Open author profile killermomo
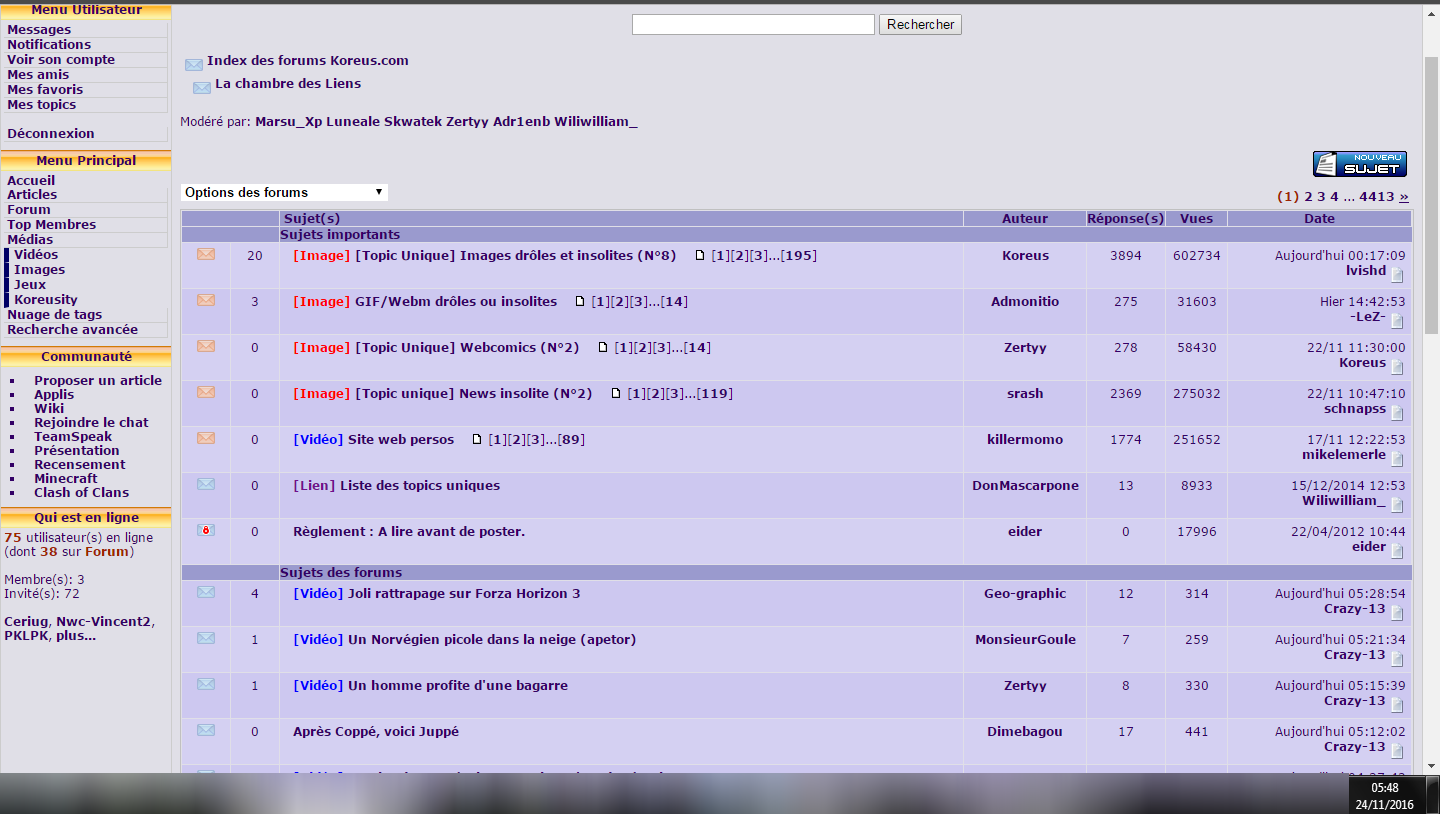The height and width of the screenshot is (814, 1440). click(1025, 440)
